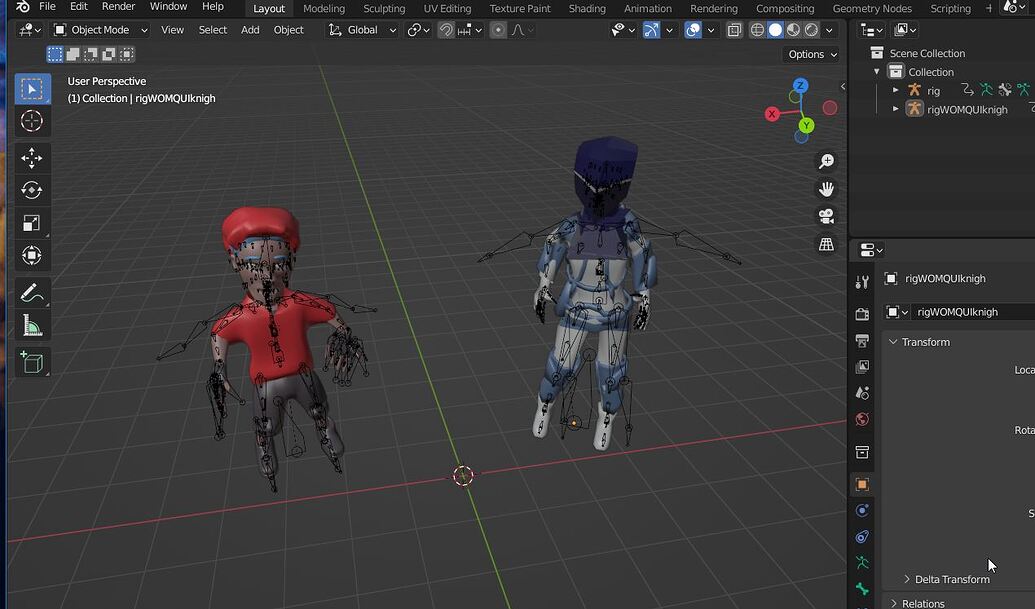Open the editor type dropdown in the 3D viewport
The image size is (1035, 609).
[x=30, y=30]
